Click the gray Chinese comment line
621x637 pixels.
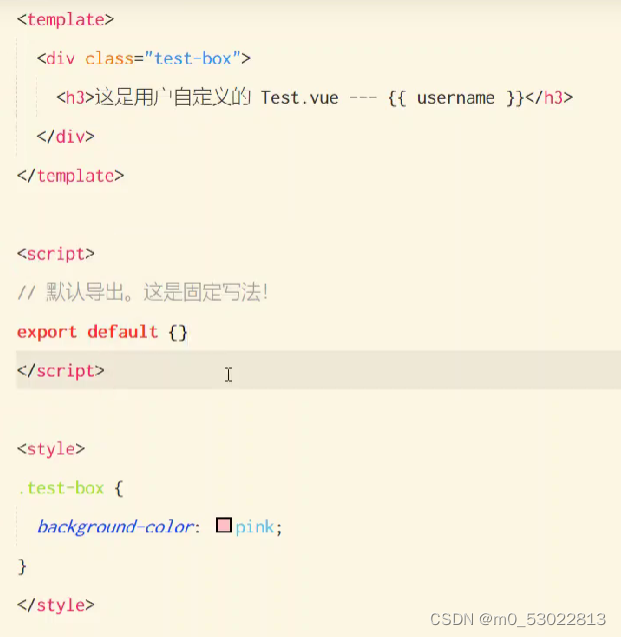pyautogui.click(x=142, y=292)
